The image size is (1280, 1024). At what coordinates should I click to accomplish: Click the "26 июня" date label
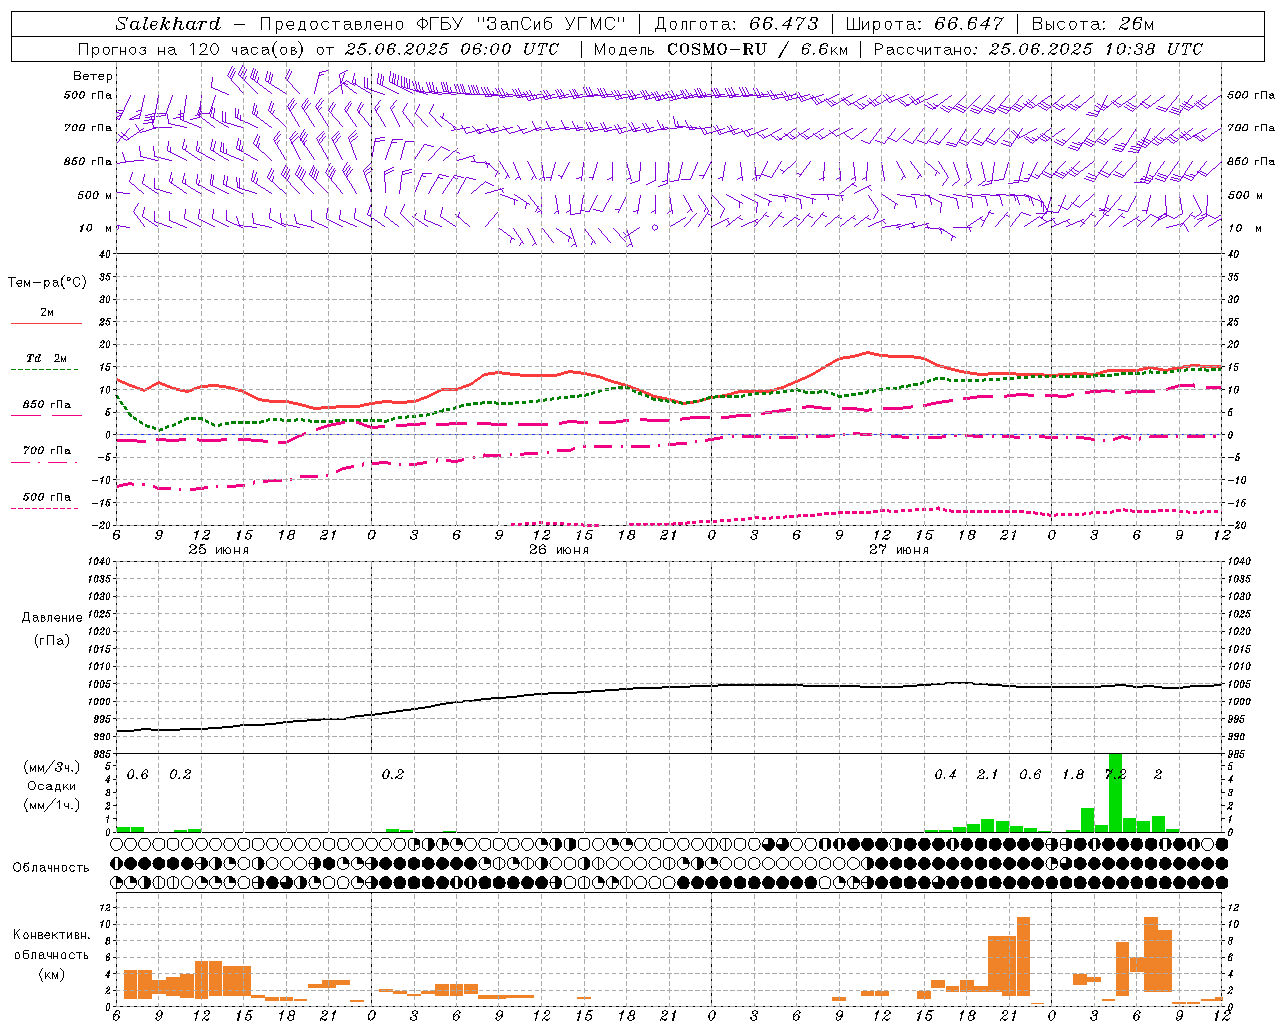point(559,549)
